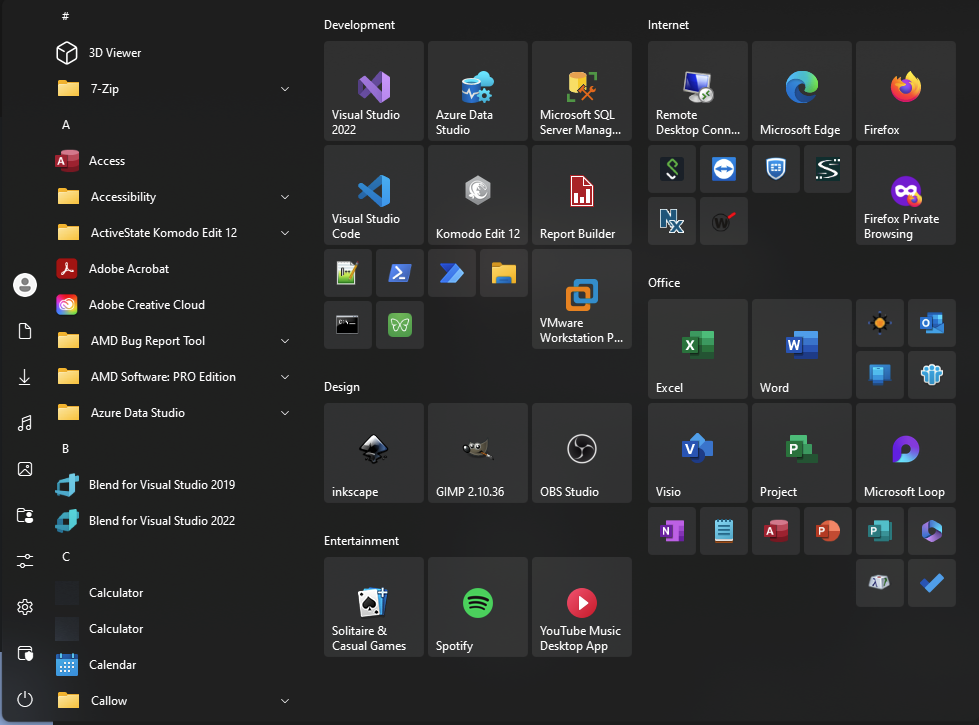Open the Visual Studio Code tile
Screen dimensions: 979x725
coord(374,195)
